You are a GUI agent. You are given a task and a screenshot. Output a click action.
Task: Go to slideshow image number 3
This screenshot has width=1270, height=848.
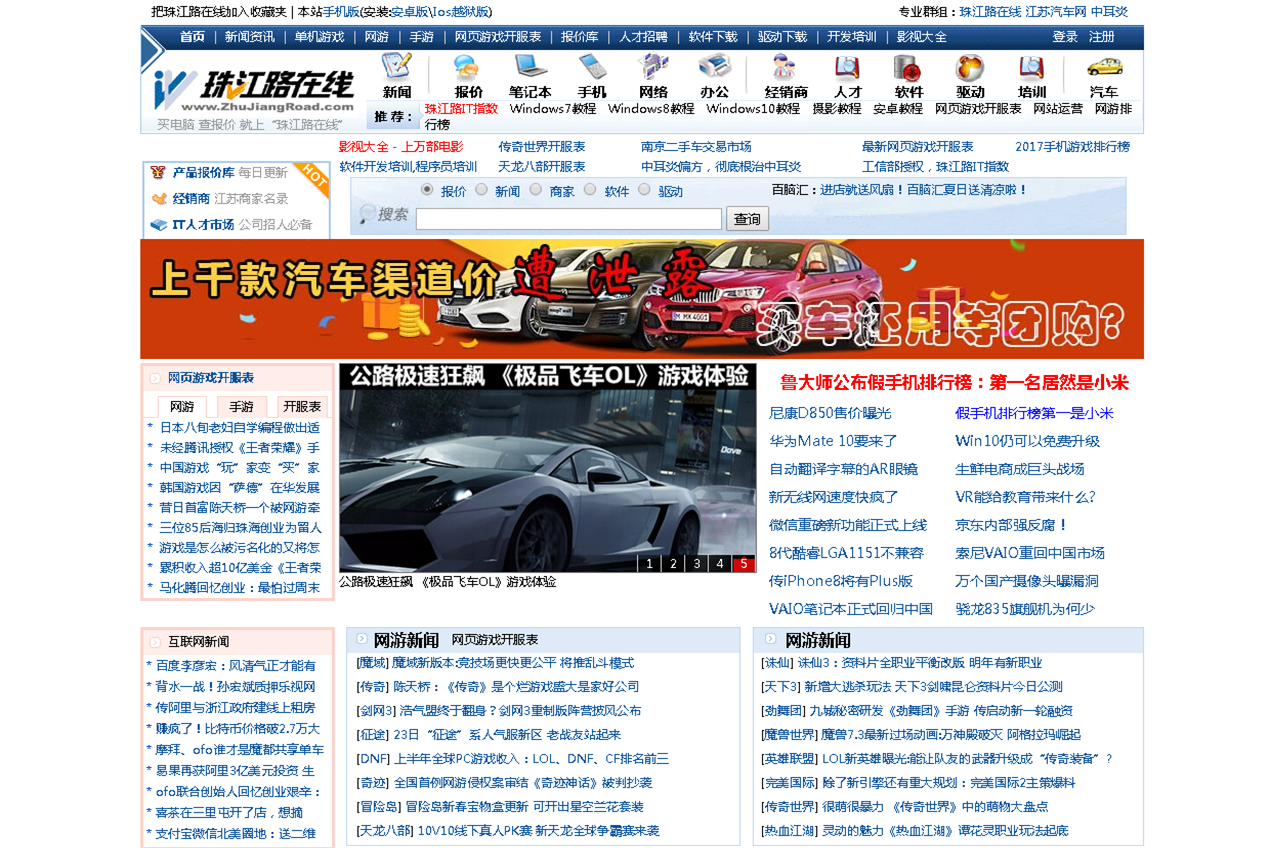pos(697,564)
